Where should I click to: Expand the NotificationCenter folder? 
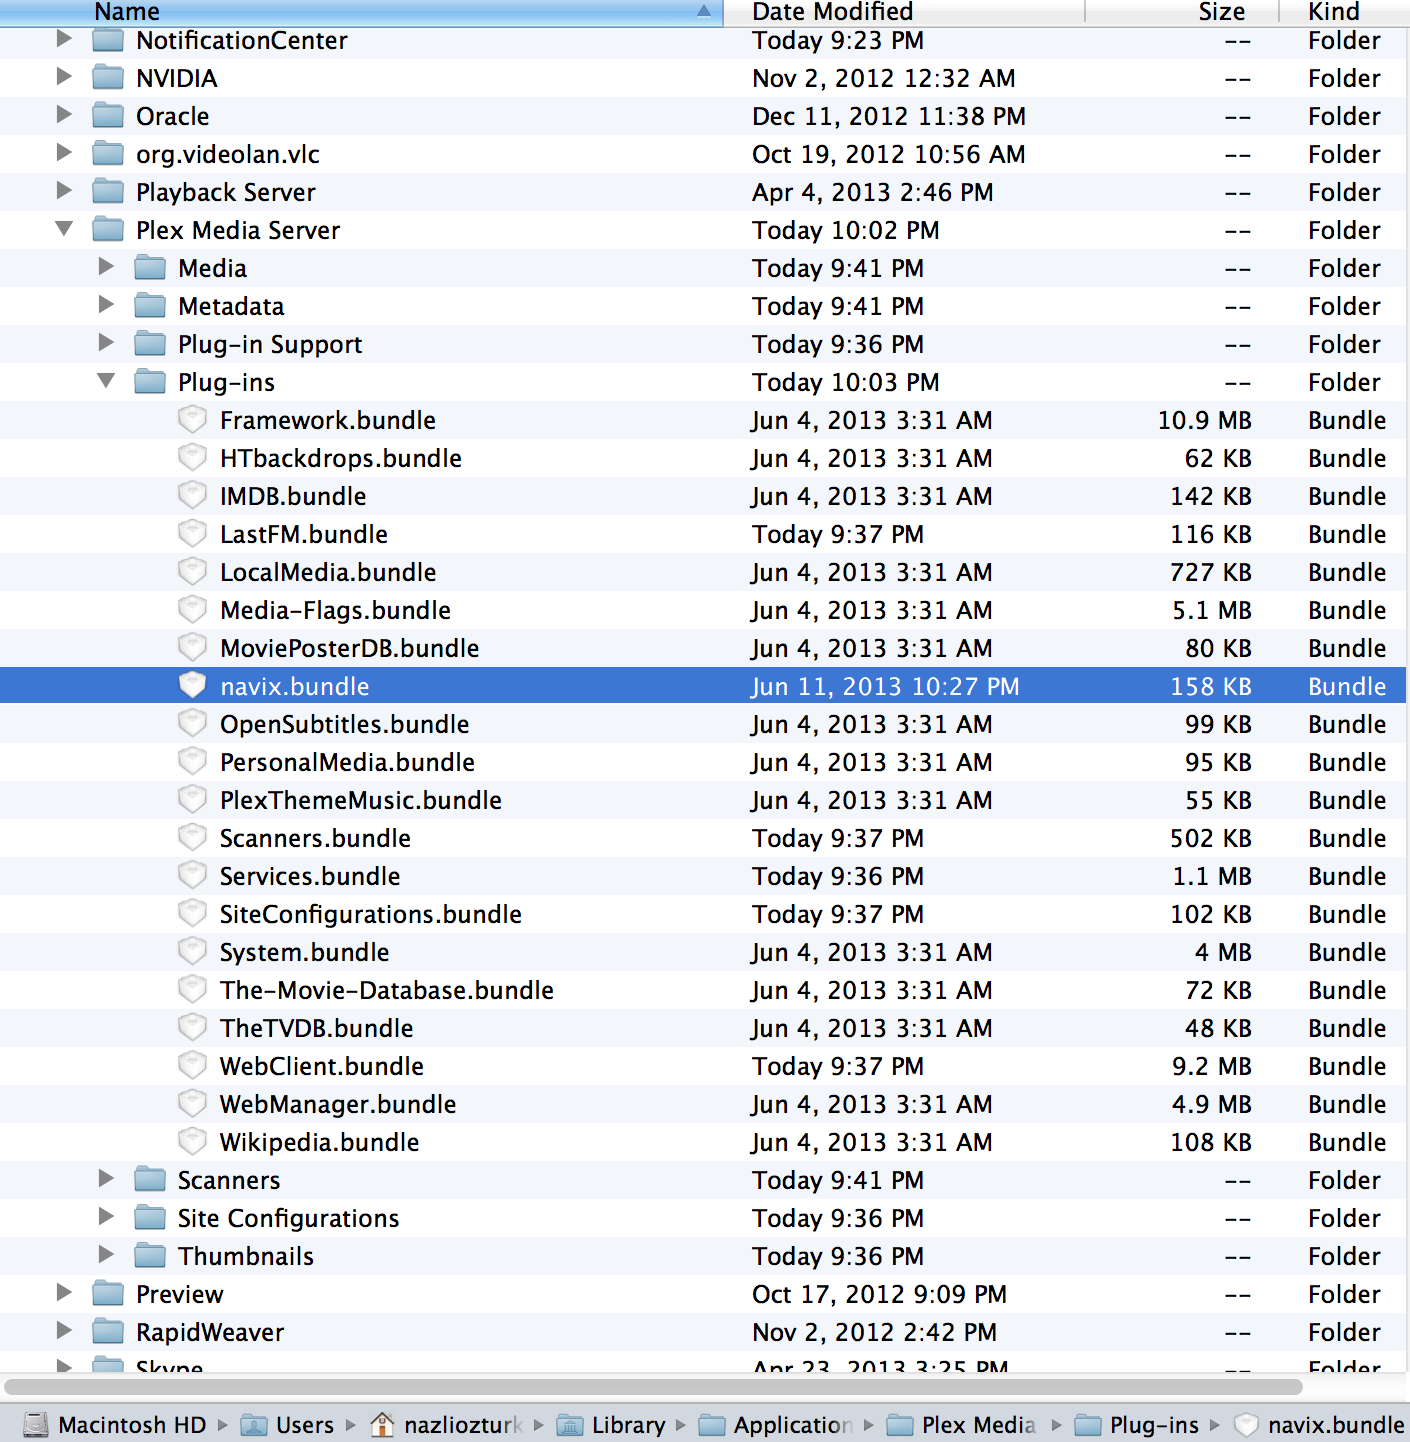(64, 39)
